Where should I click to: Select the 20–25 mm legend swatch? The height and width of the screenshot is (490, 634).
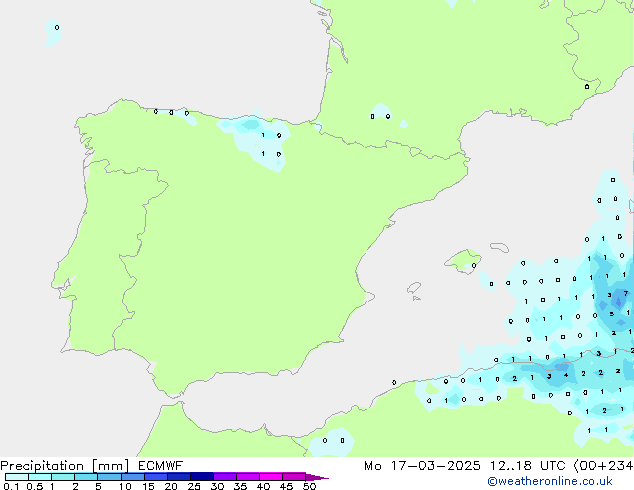(x=179, y=477)
